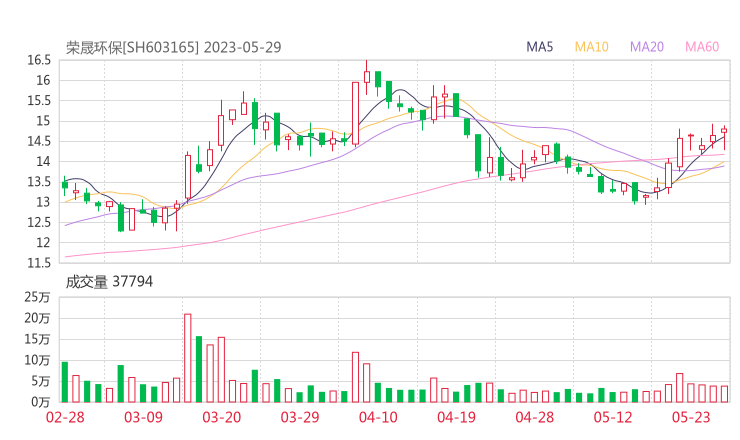The width and height of the screenshot is (740, 440).
Task: Click the MA10 legend label
Action: click(591, 47)
